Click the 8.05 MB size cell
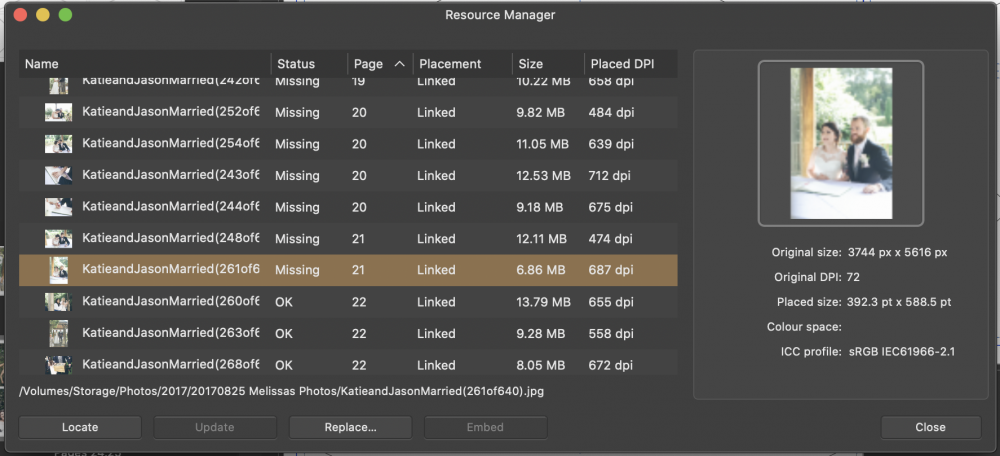Screen dimensions: 1000x456 click(x=540, y=365)
